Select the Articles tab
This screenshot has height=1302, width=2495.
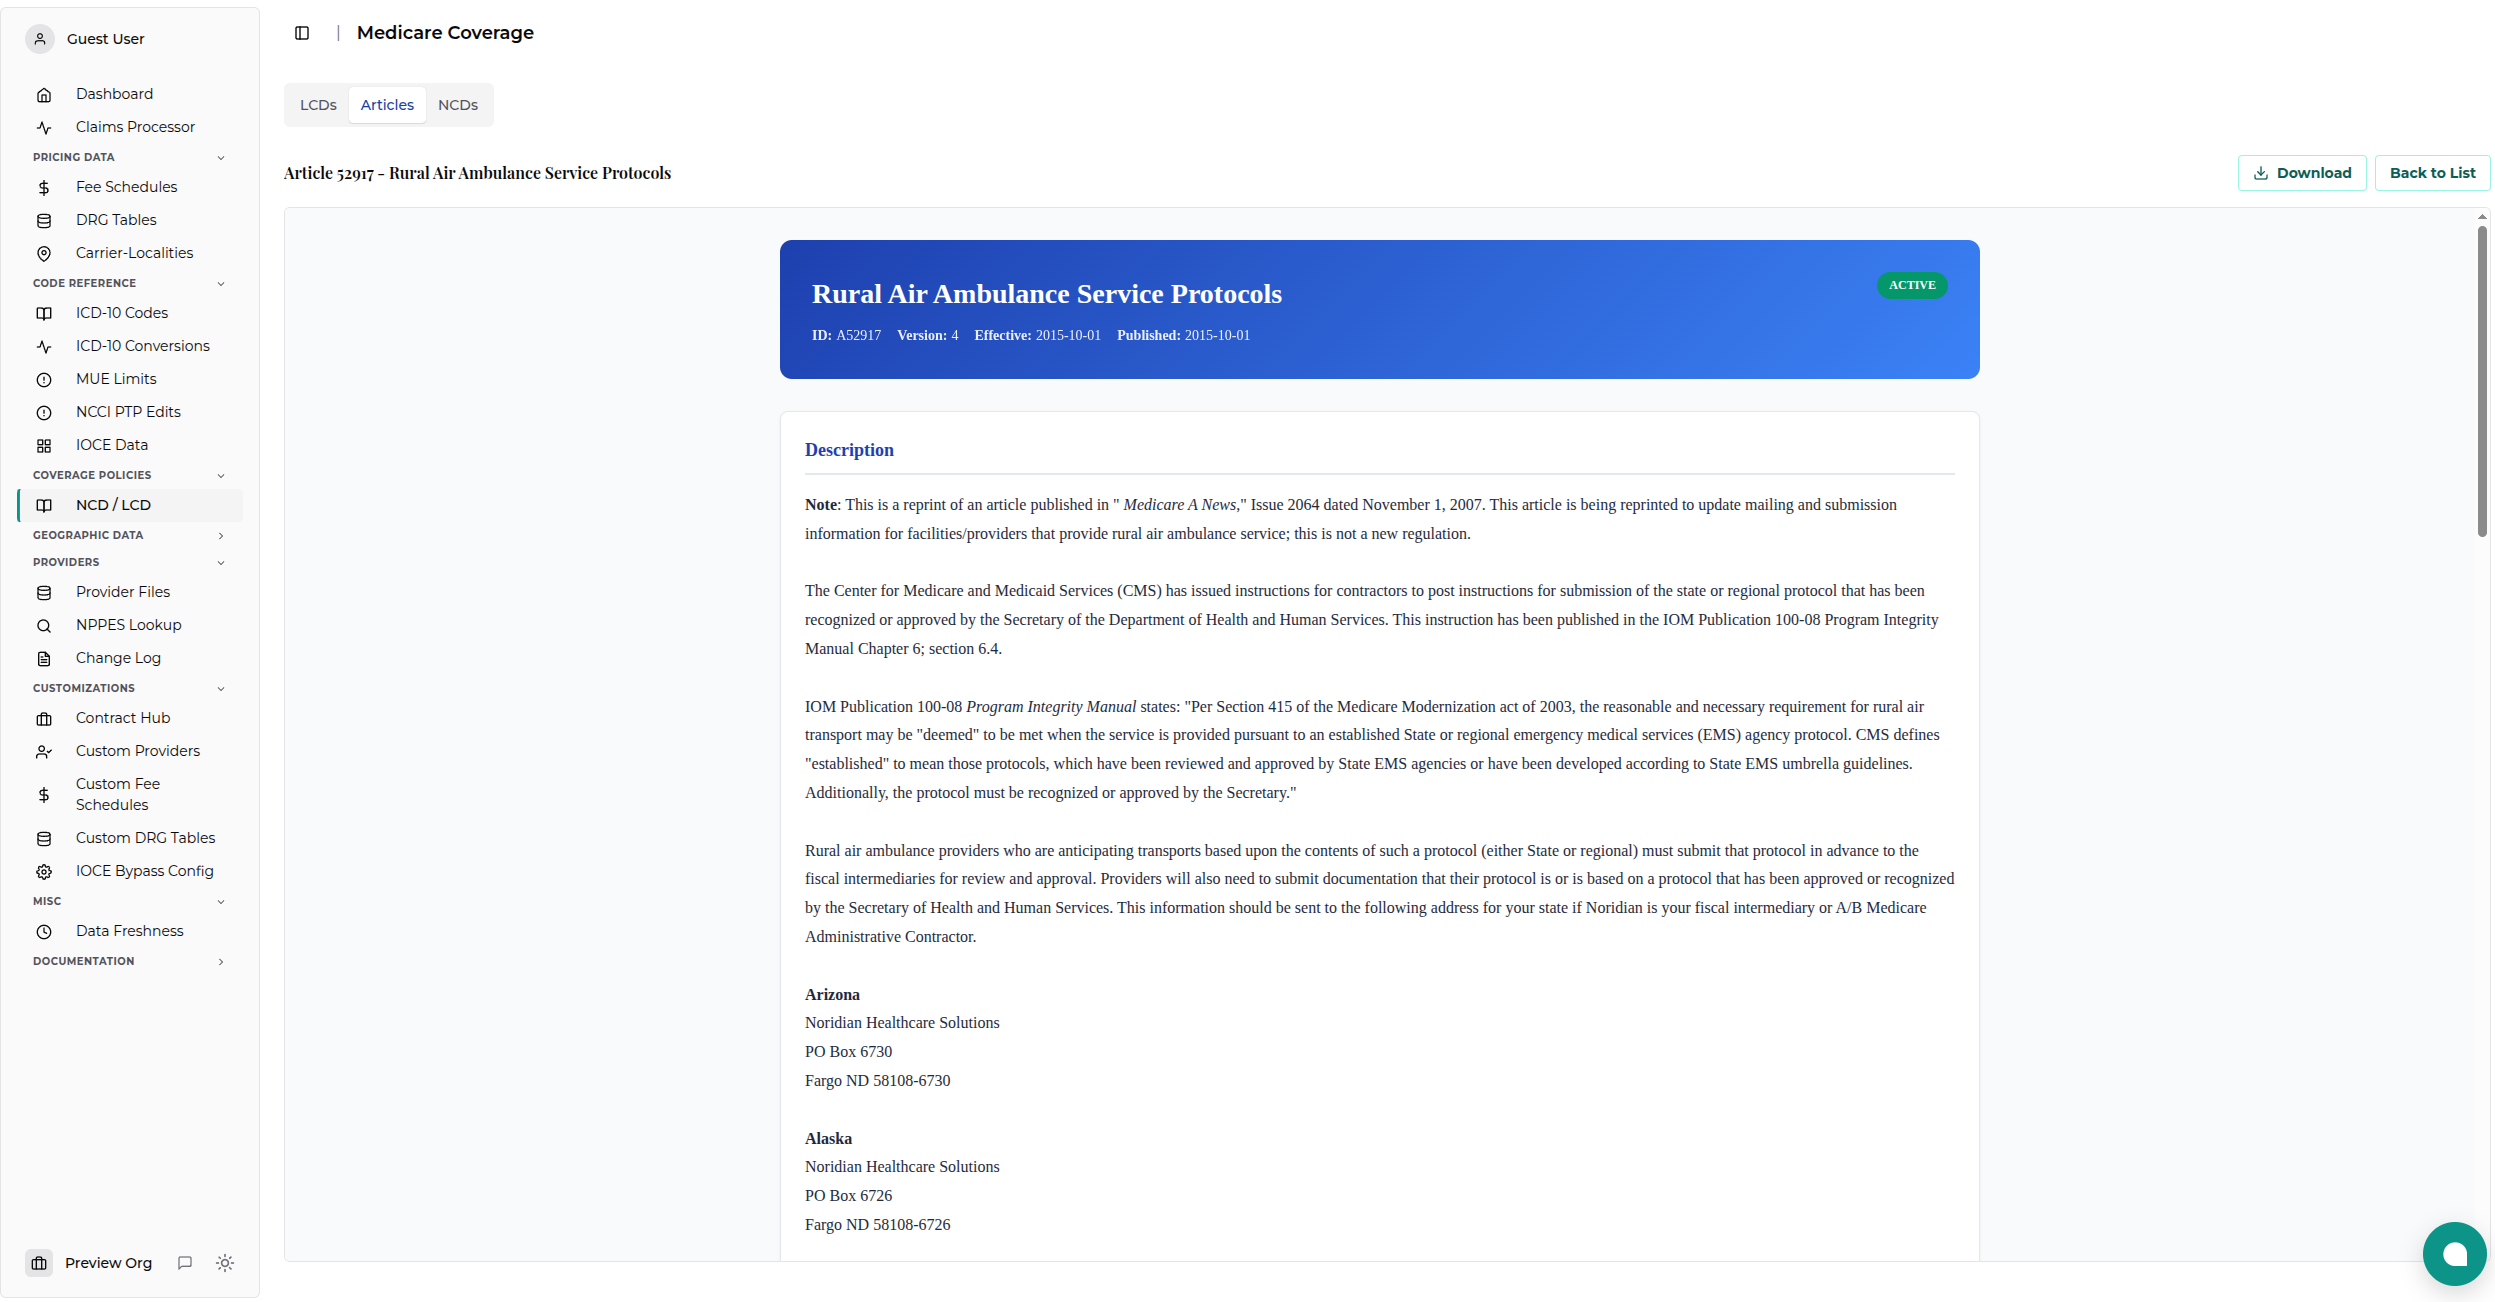click(x=387, y=105)
